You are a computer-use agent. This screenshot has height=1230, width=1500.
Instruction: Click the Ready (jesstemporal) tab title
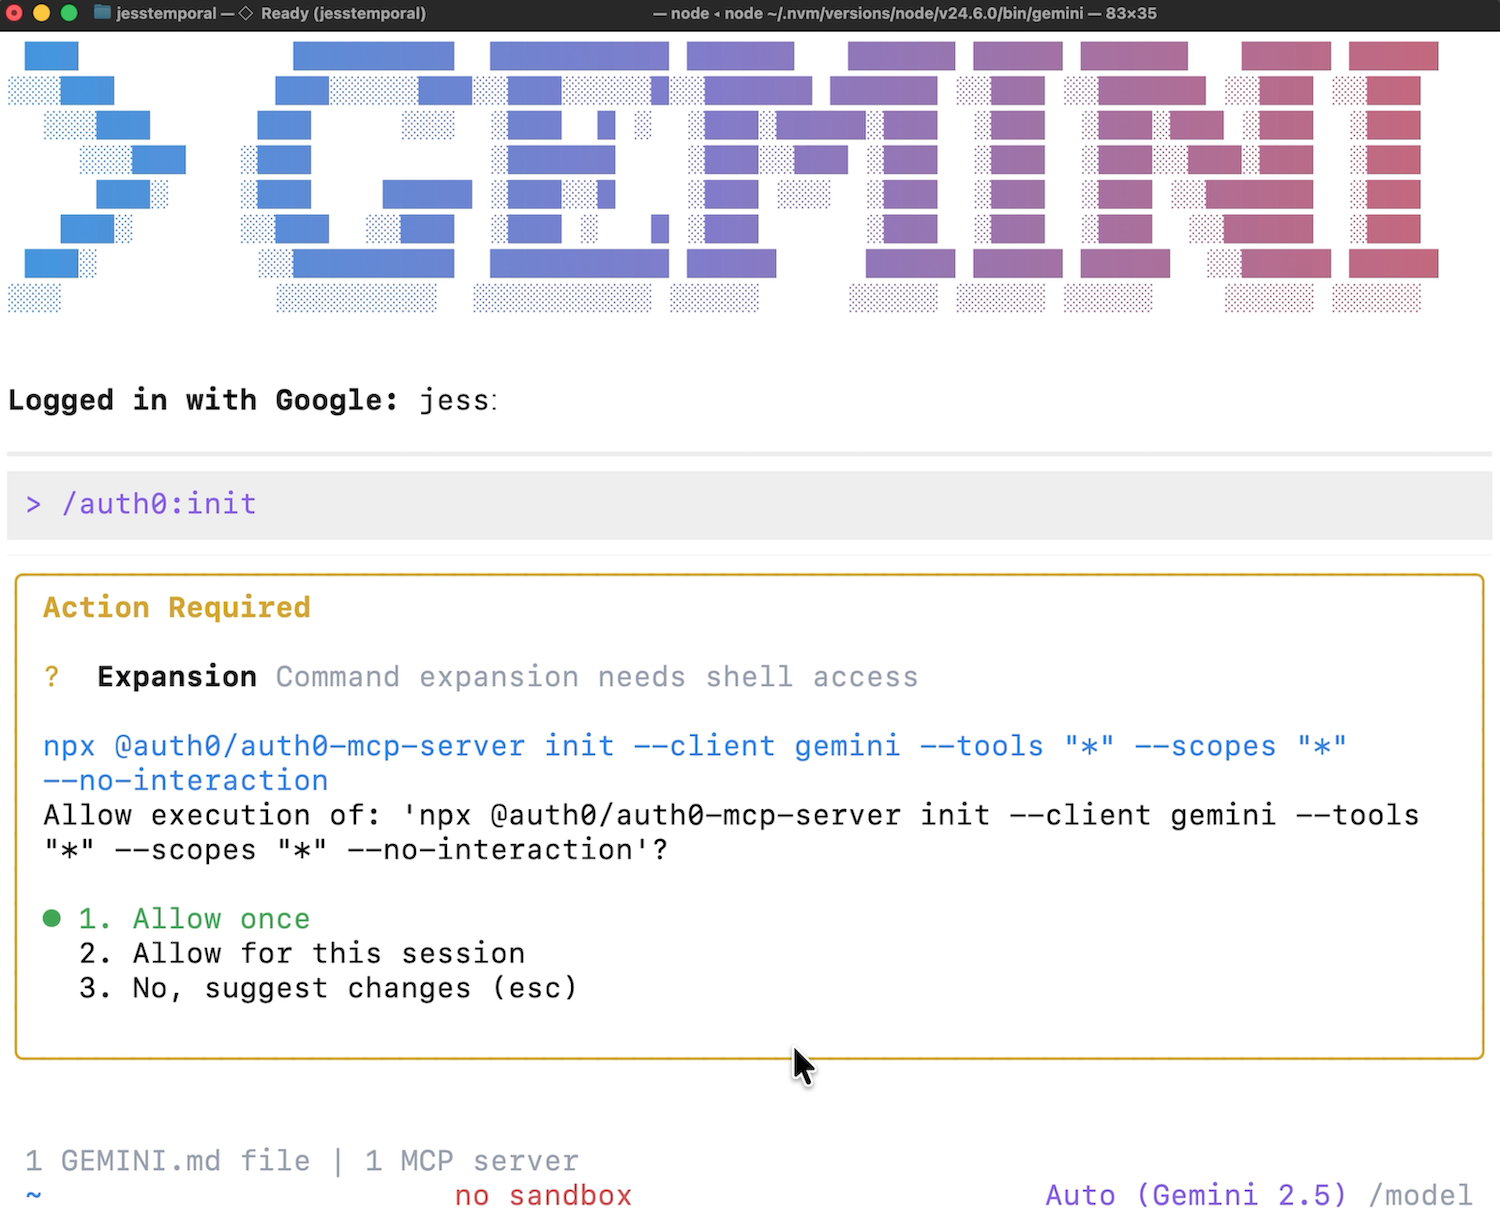click(344, 13)
